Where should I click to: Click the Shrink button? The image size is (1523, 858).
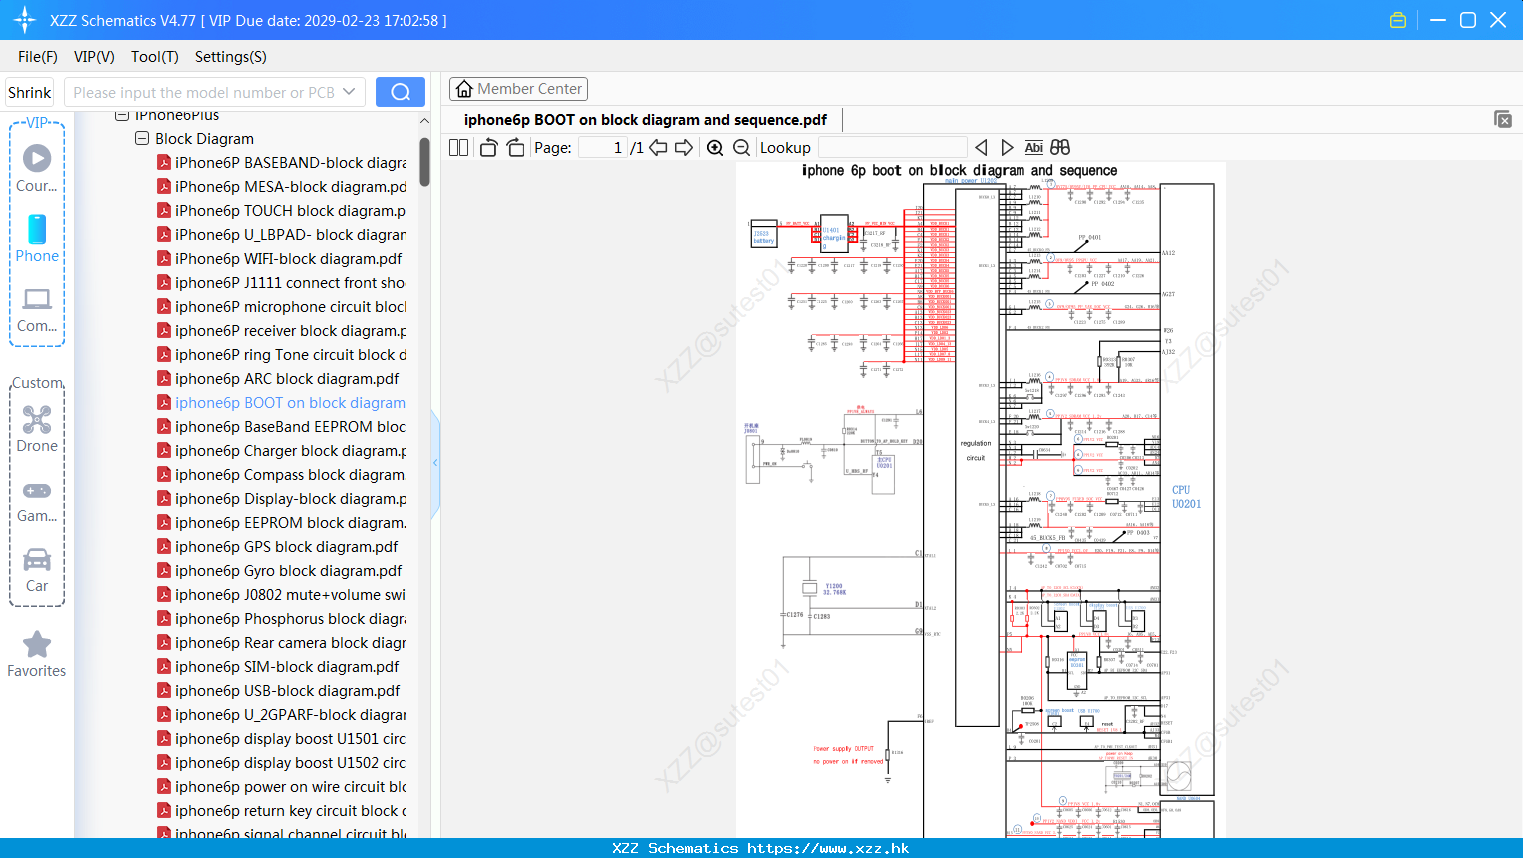pos(29,92)
